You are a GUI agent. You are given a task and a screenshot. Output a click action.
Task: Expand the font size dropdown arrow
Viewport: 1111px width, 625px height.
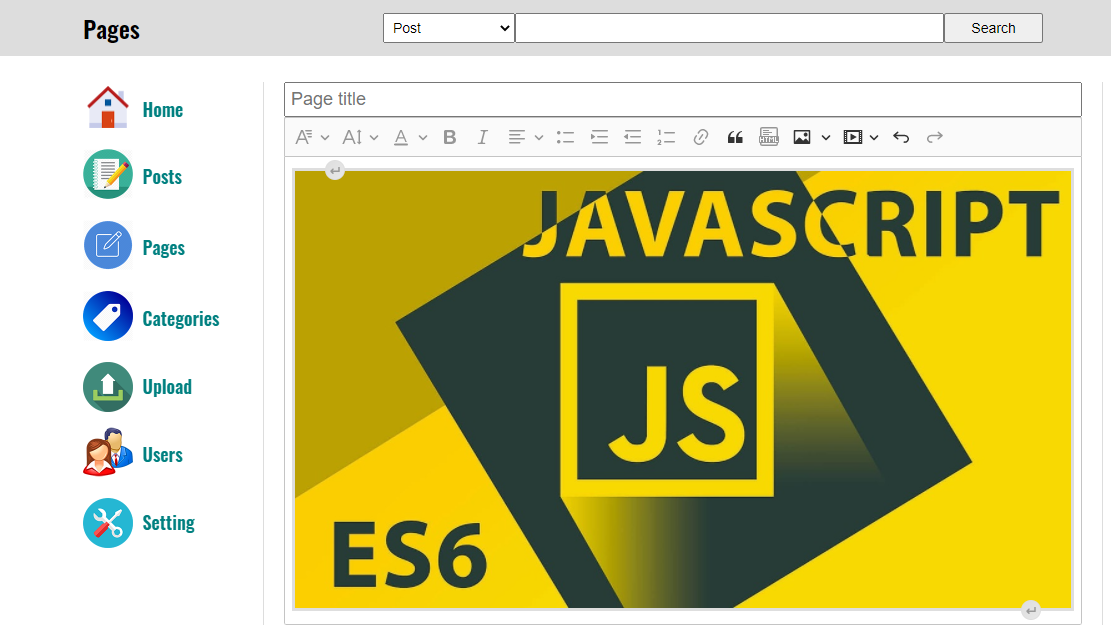click(373, 138)
